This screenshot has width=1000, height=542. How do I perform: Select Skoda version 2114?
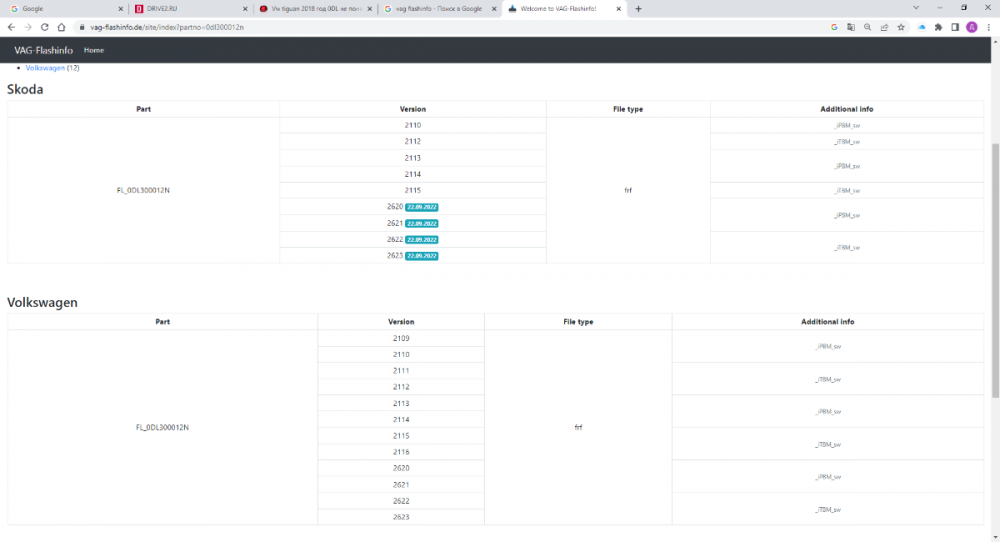click(413, 174)
